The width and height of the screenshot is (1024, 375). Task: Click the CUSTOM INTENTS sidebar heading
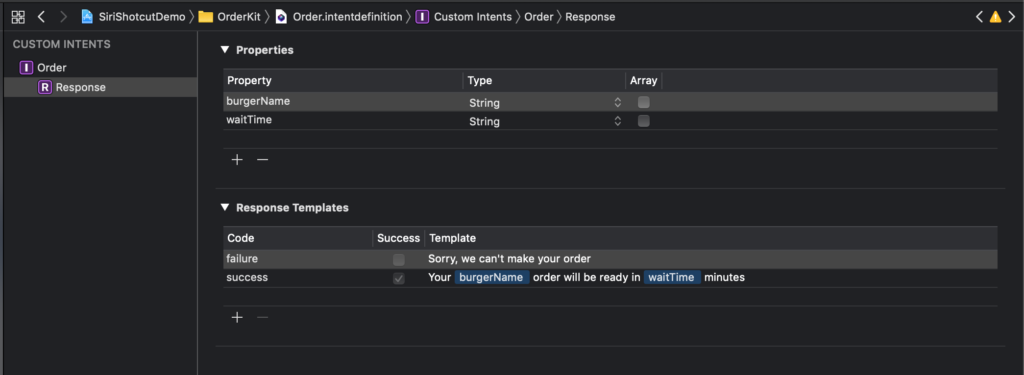(62, 44)
